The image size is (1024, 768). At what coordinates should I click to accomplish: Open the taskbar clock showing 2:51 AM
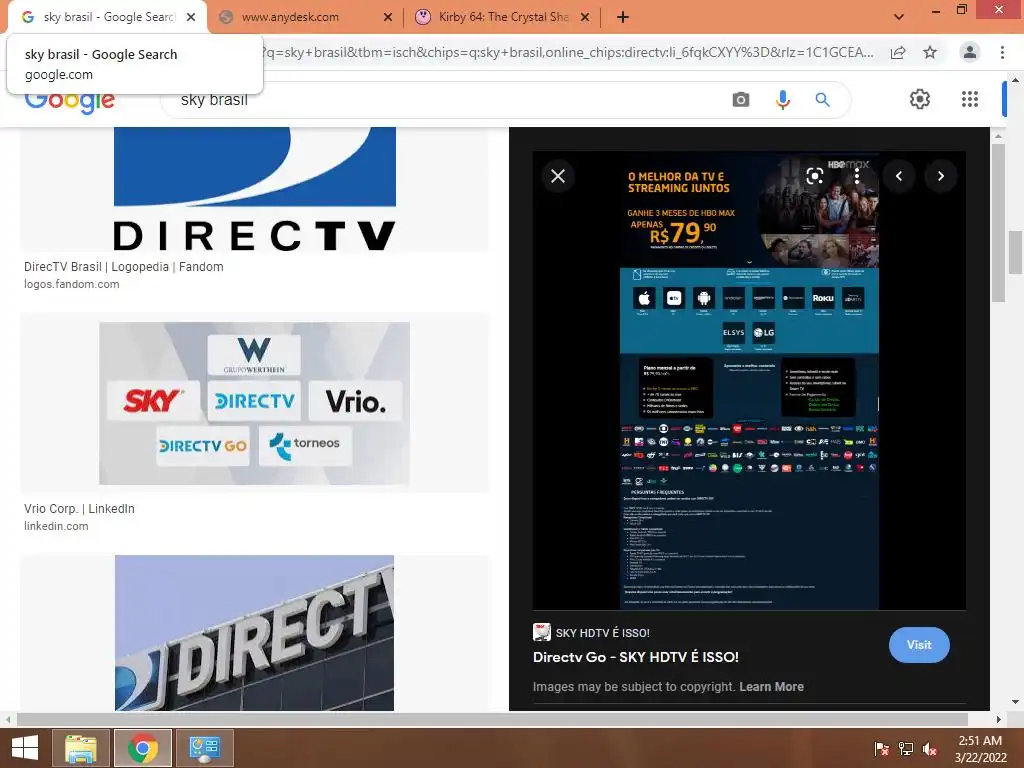[x=980, y=749]
